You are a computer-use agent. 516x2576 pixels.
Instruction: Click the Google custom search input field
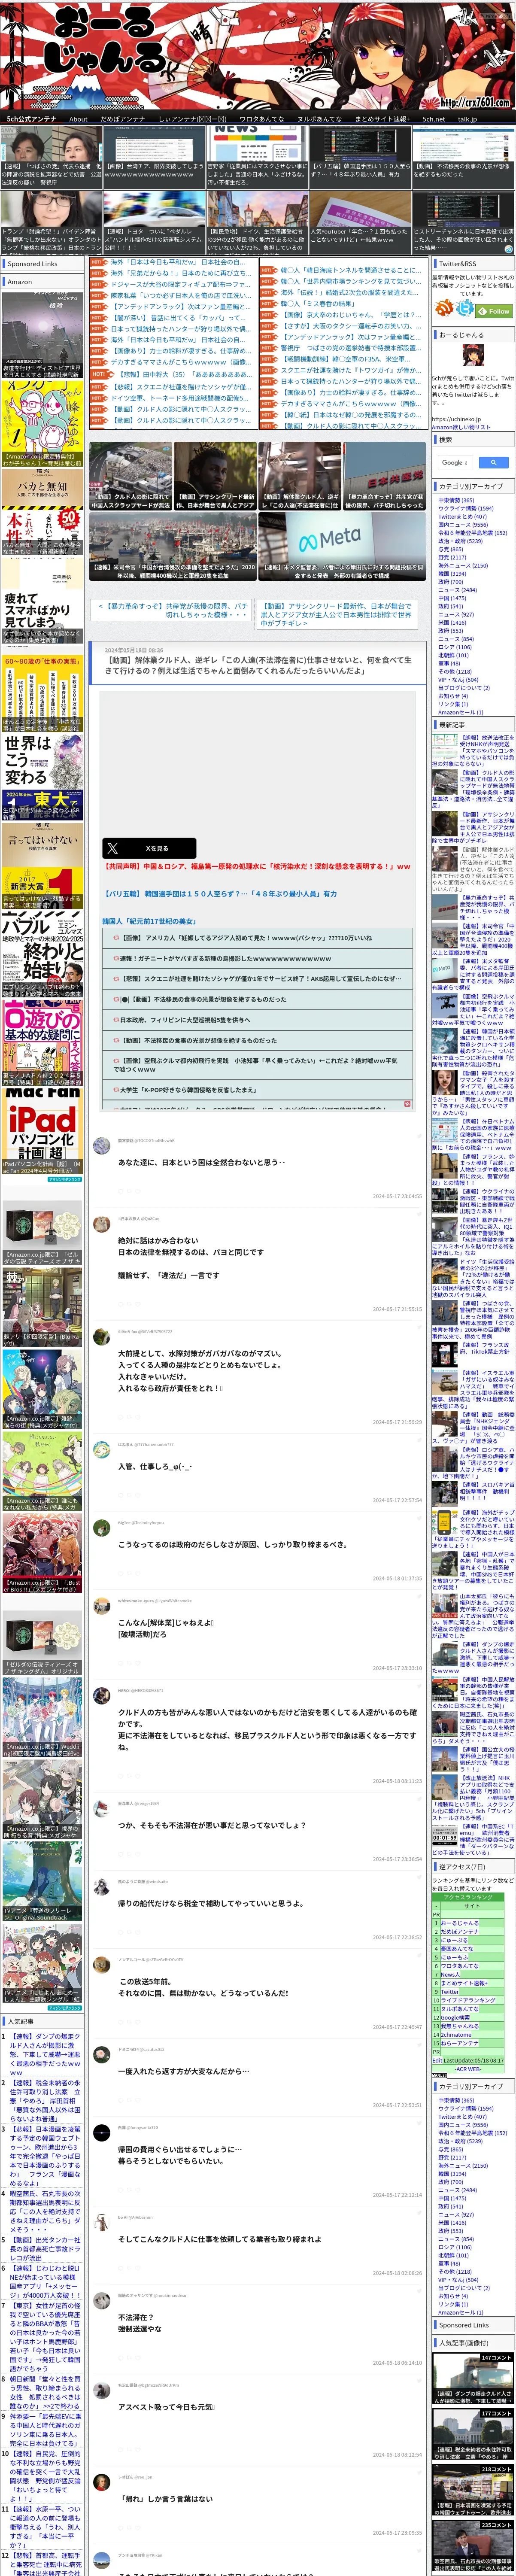coord(456,462)
